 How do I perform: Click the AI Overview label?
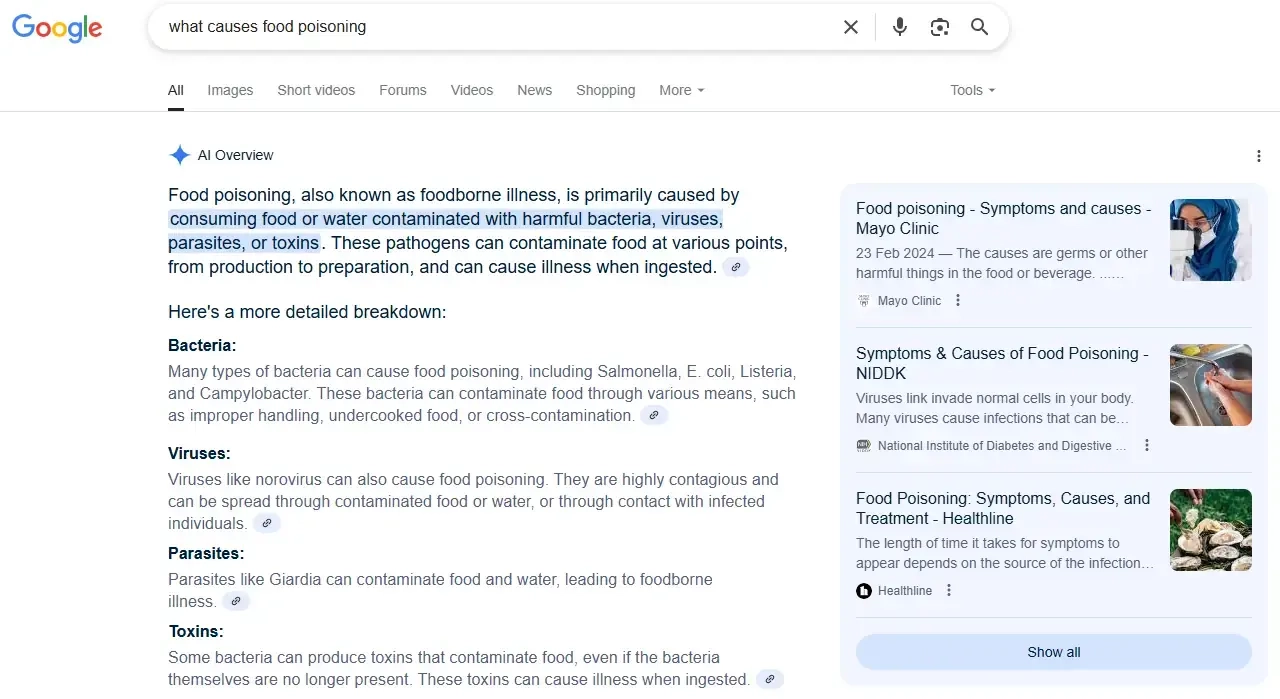235,155
